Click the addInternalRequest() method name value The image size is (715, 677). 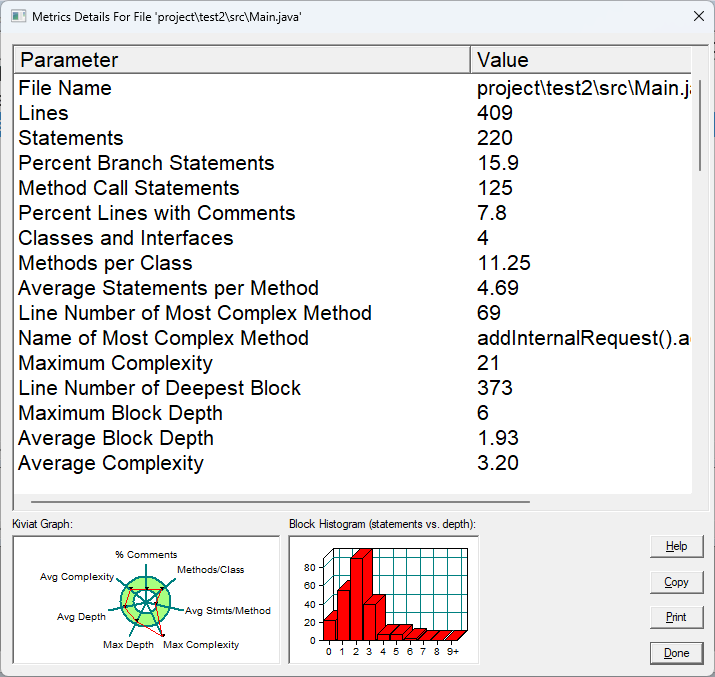tap(584, 338)
